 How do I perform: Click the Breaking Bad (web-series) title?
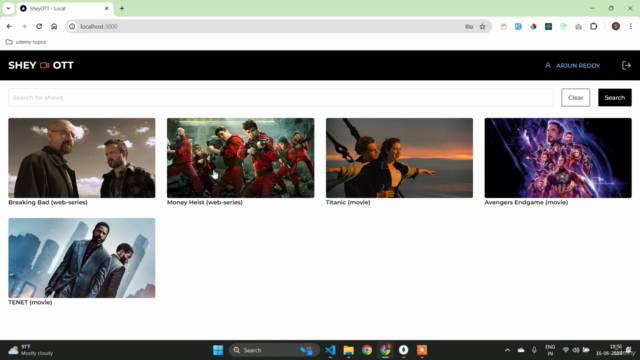[48, 202]
